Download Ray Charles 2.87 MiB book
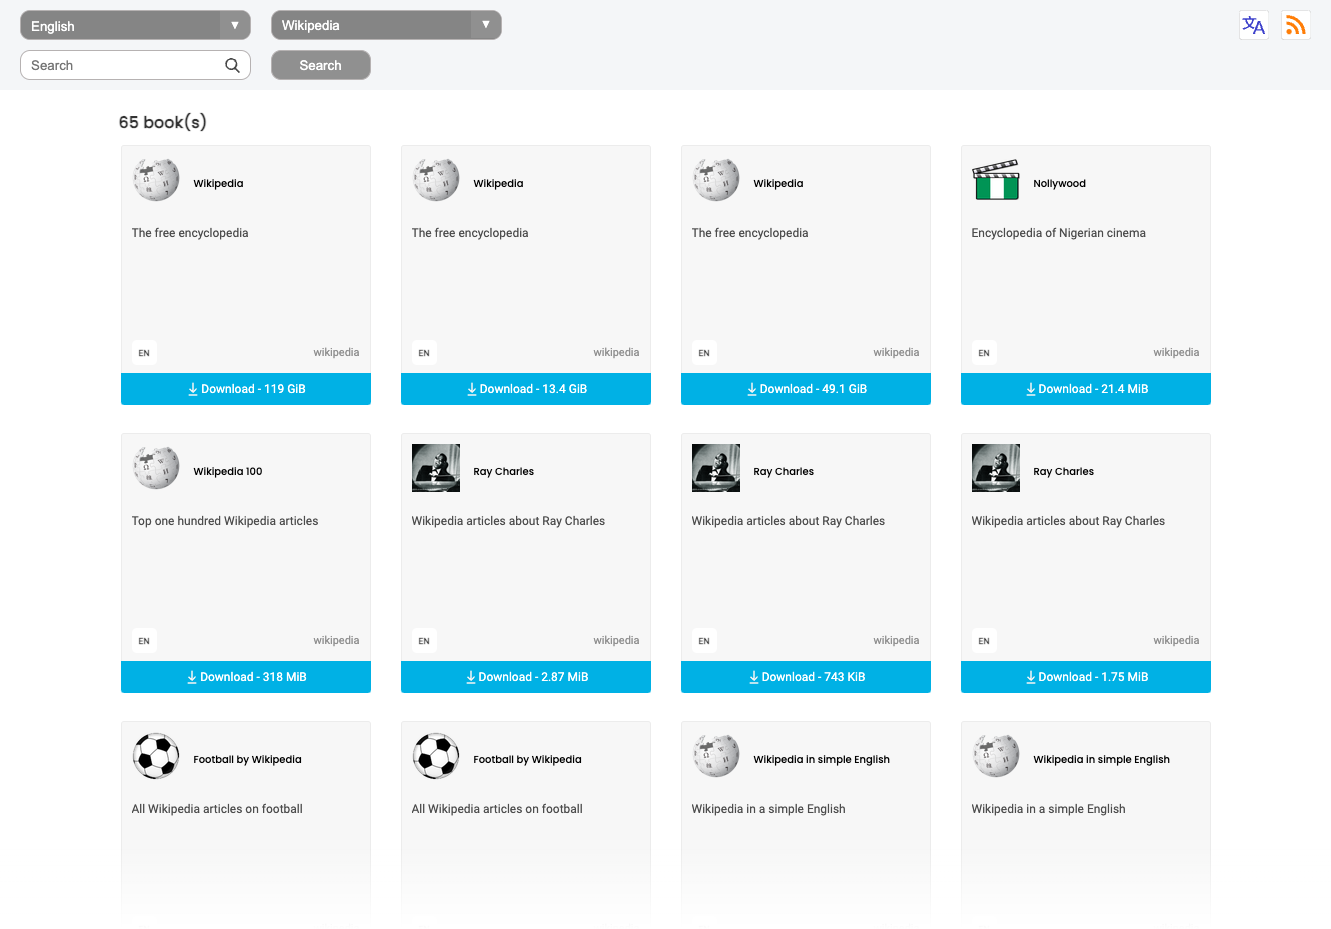1331x929 pixels. point(526,677)
